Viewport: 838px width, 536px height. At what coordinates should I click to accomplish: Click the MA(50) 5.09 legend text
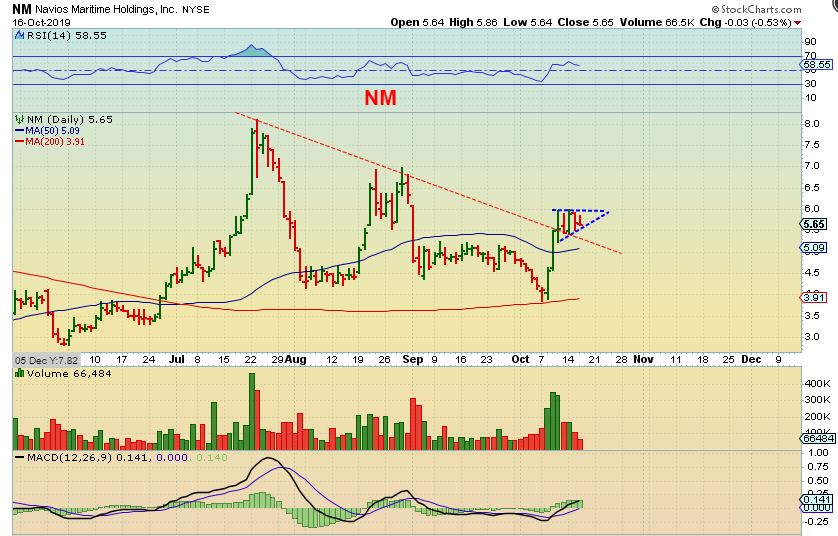click(x=52, y=130)
